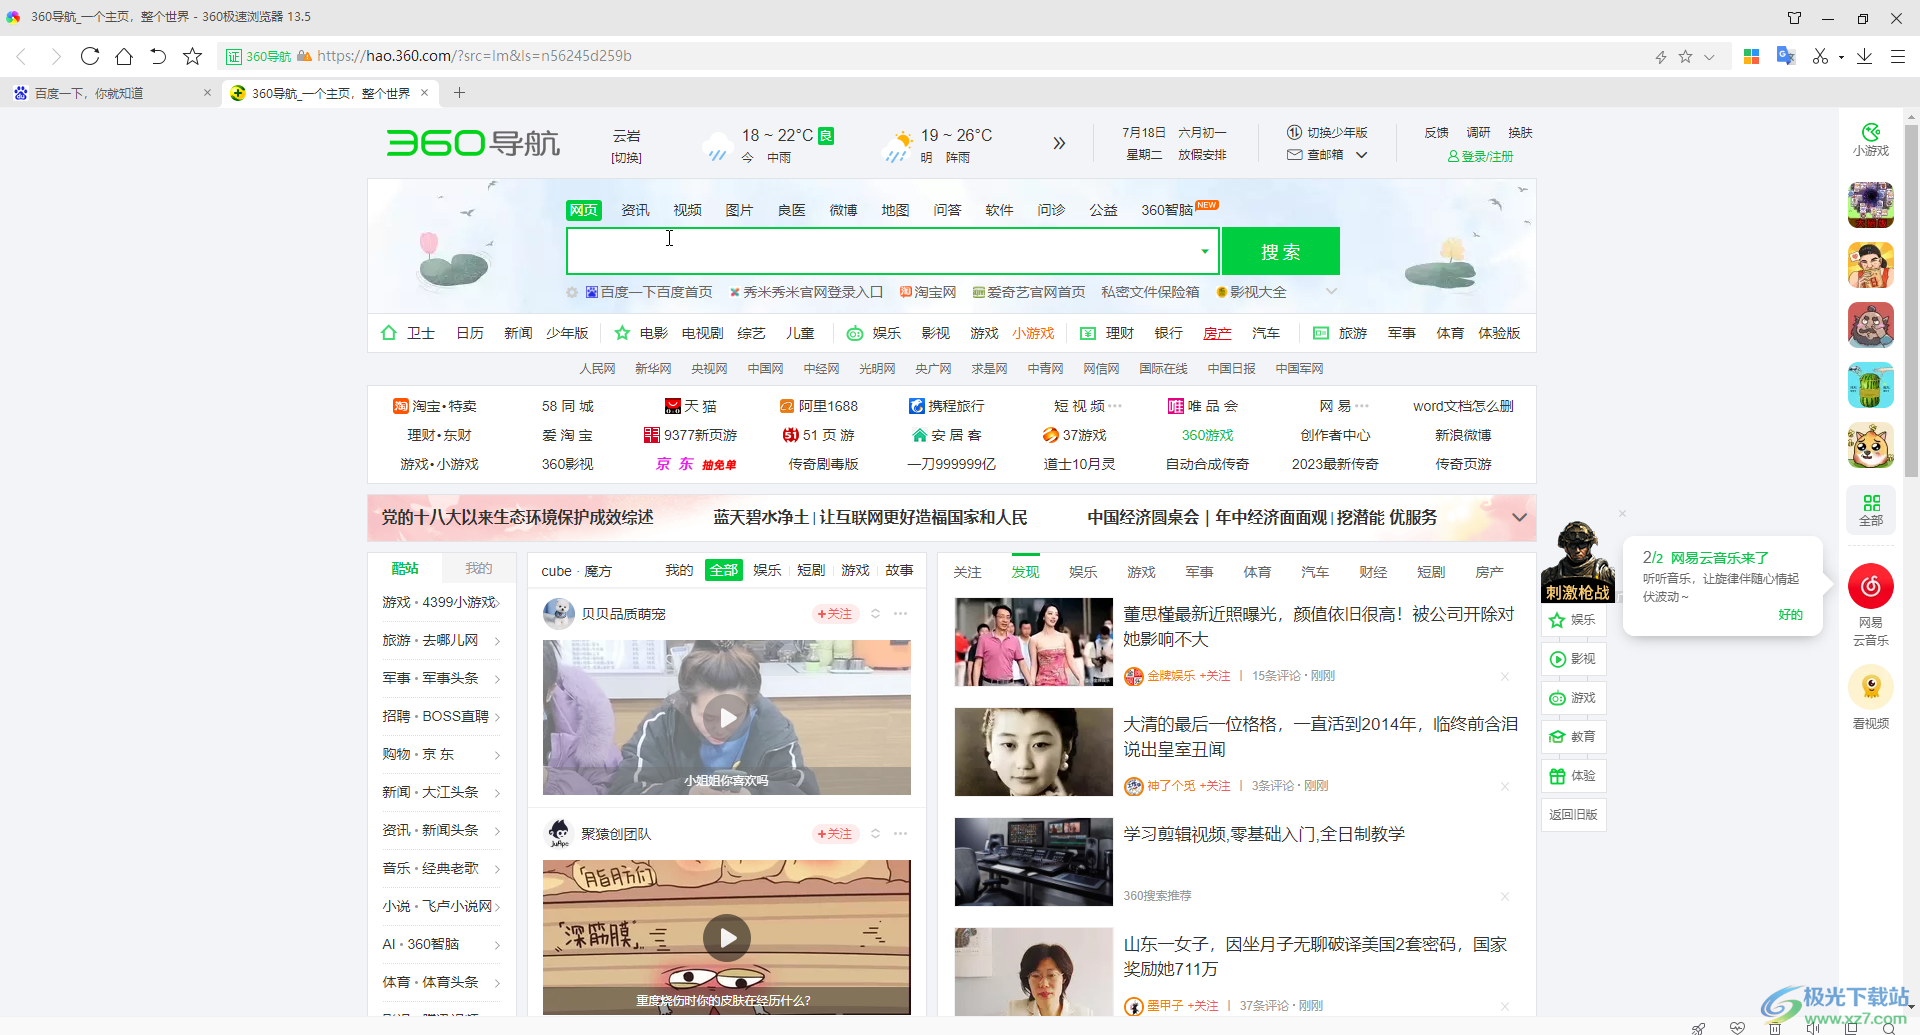Open 携程旅行 site link
The width and height of the screenshot is (1920, 1035).
[x=946, y=406]
